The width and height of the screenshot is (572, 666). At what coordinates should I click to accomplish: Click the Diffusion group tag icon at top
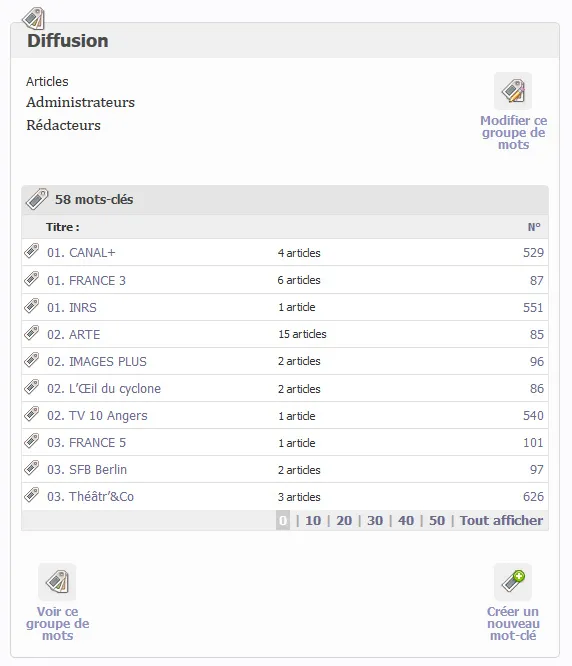tap(34, 18)
